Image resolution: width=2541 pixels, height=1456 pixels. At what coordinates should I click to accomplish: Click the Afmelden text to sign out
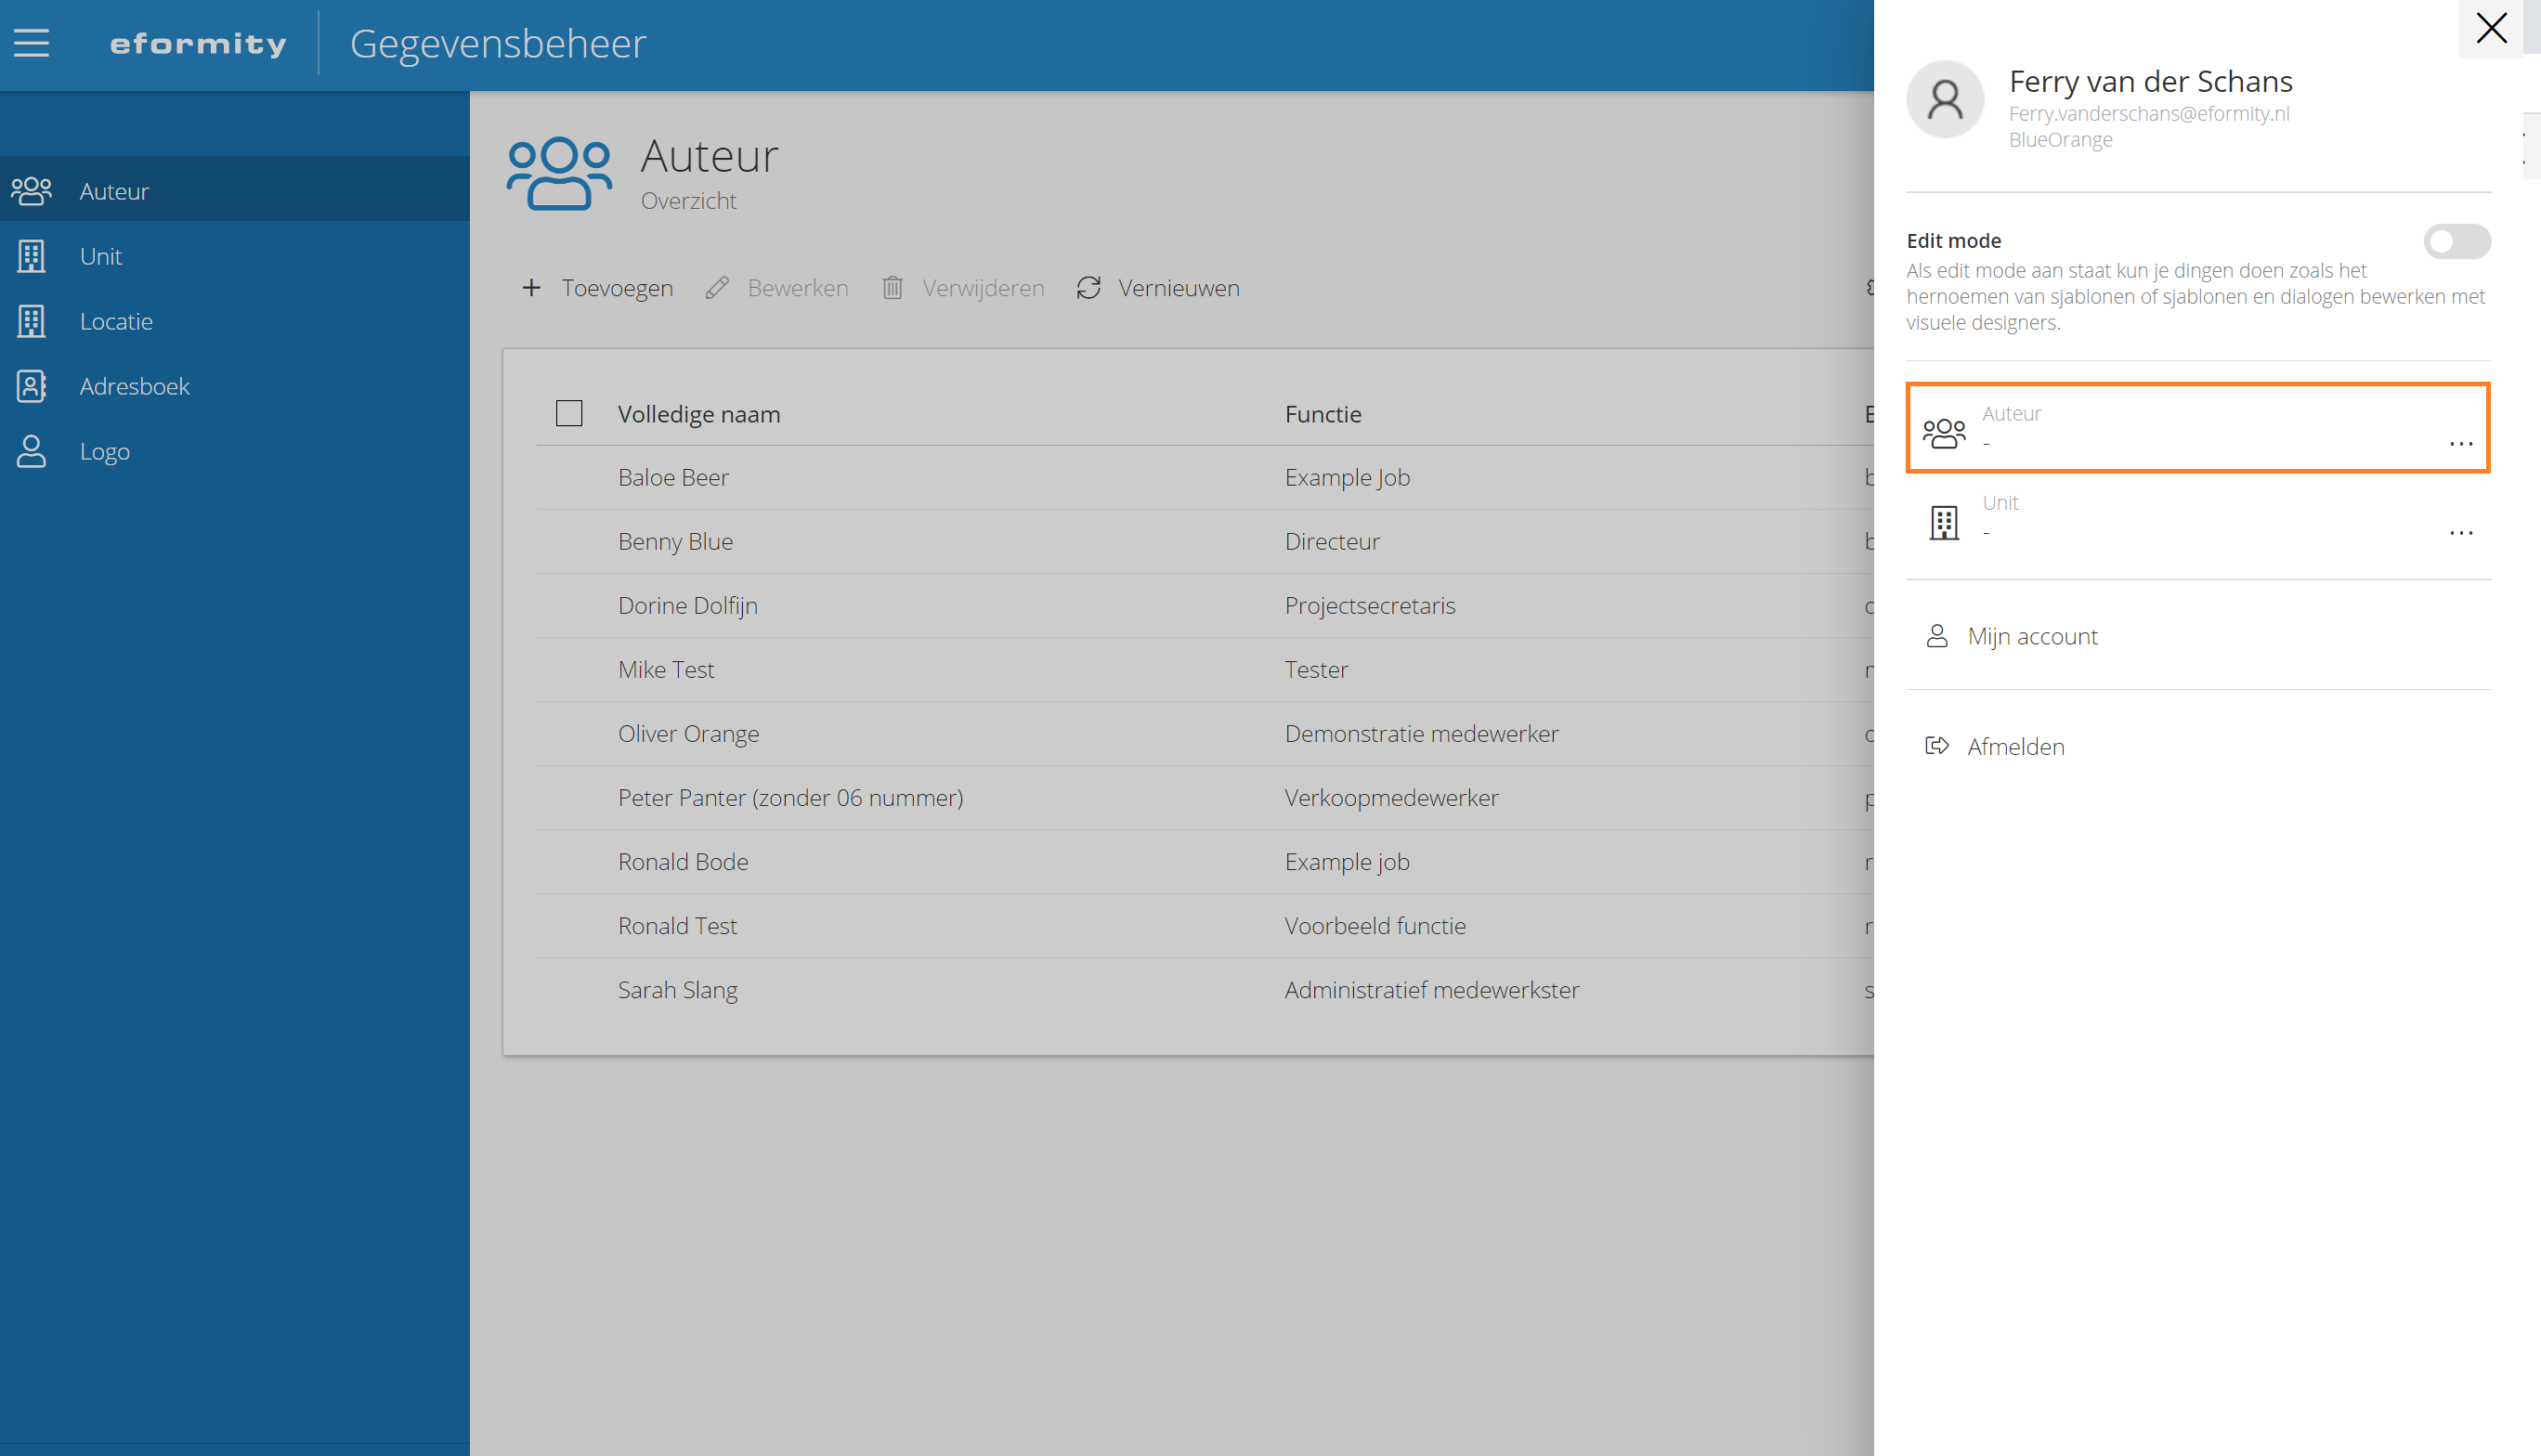point(2015,746)
